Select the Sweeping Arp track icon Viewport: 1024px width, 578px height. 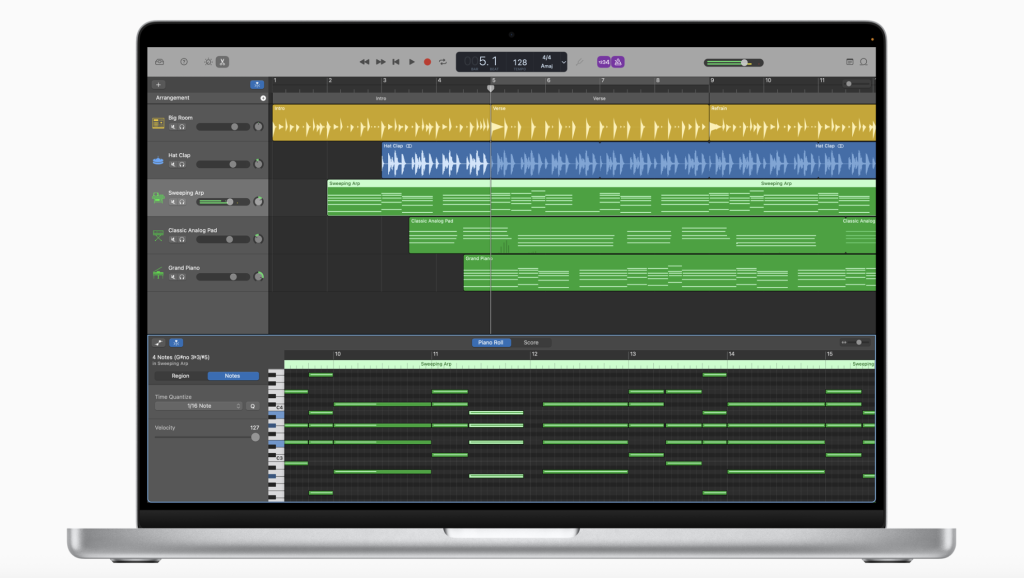[157, 199]
